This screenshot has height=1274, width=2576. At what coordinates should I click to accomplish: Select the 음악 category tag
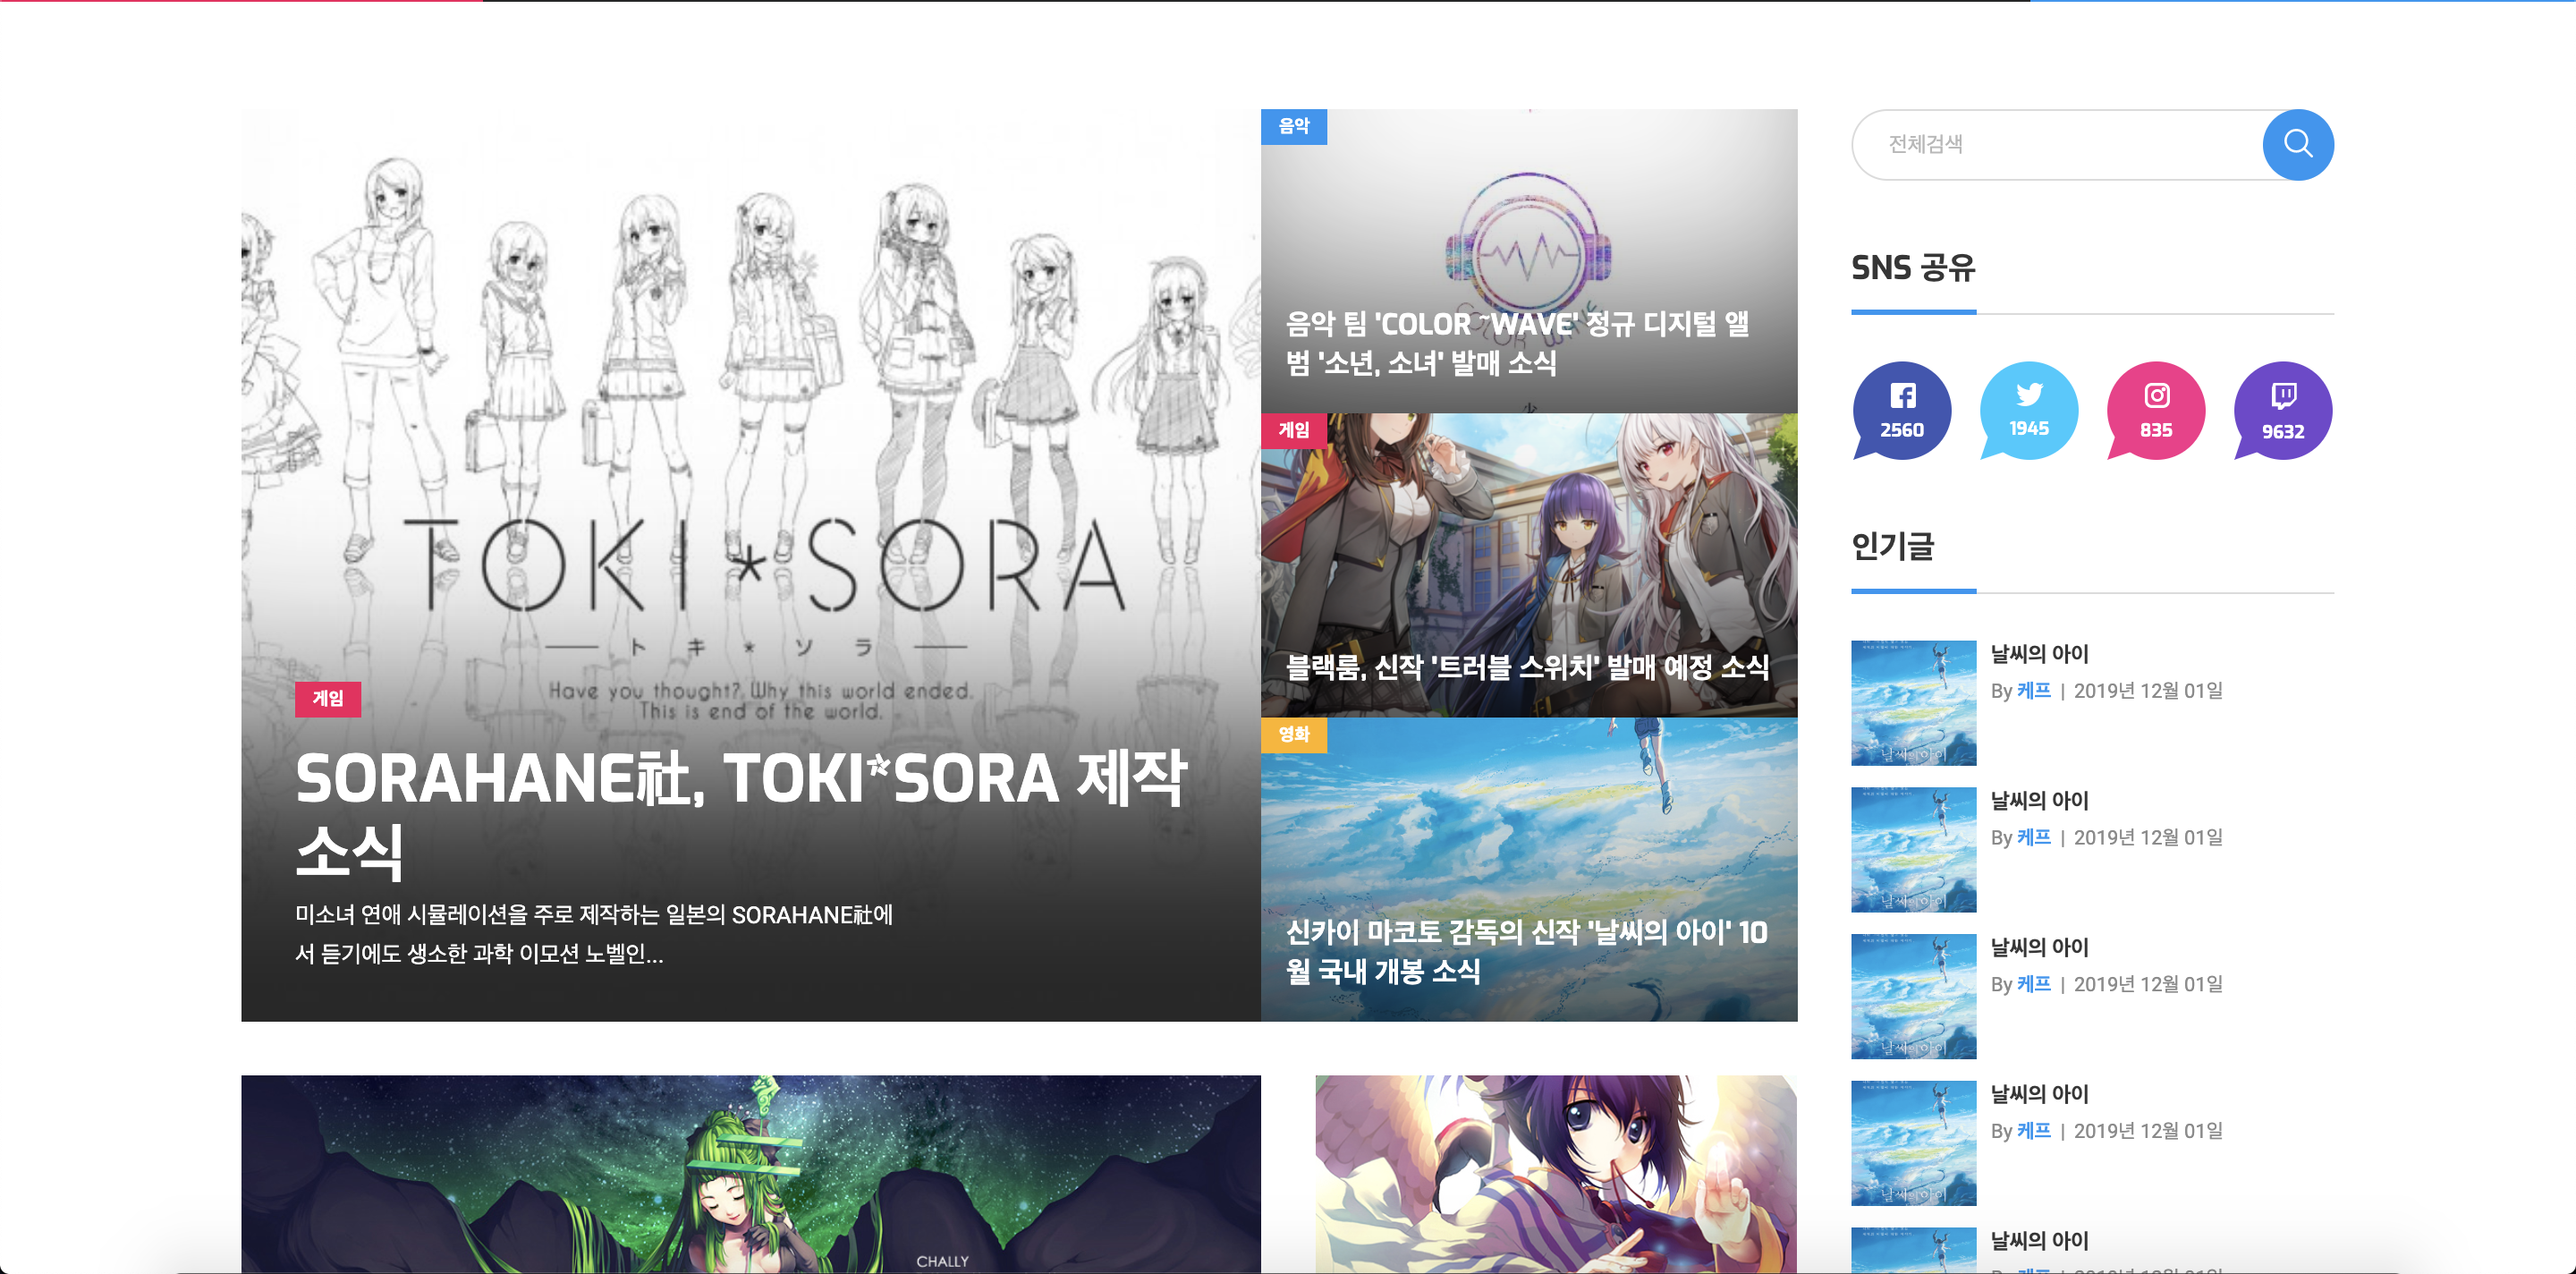tap(1293, 126)
